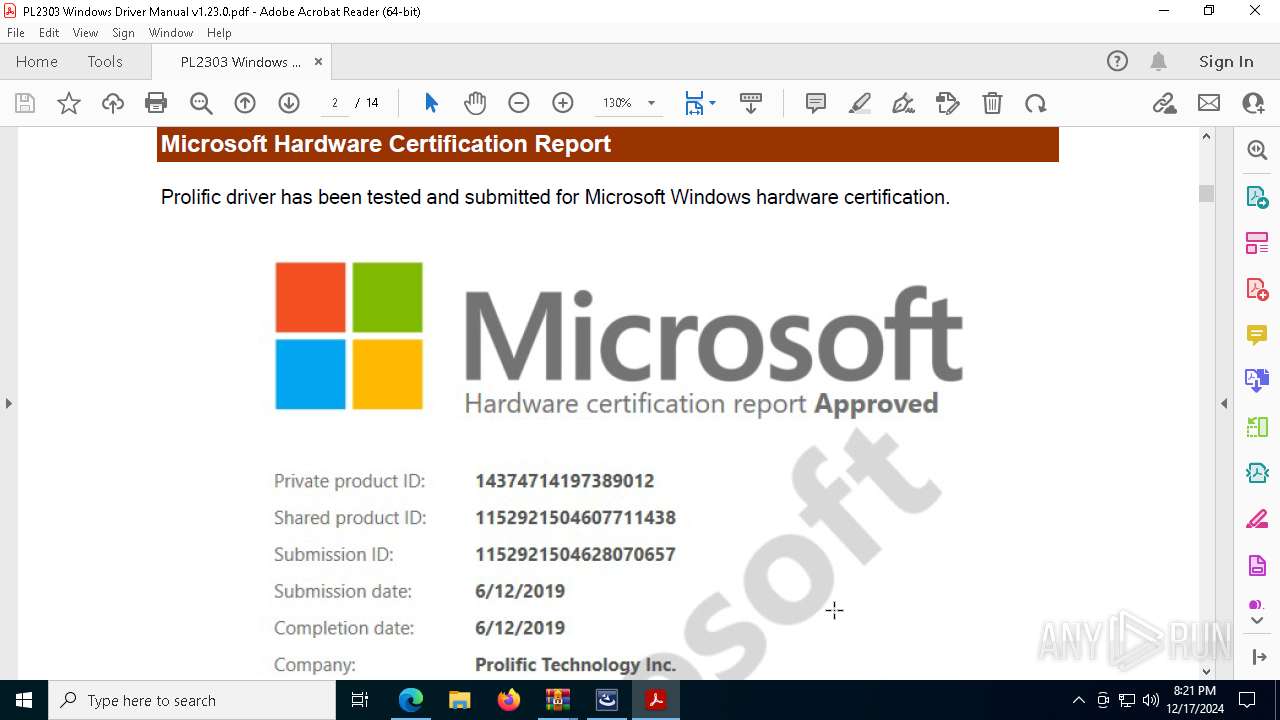Open help via the question mark icon

1117,62
